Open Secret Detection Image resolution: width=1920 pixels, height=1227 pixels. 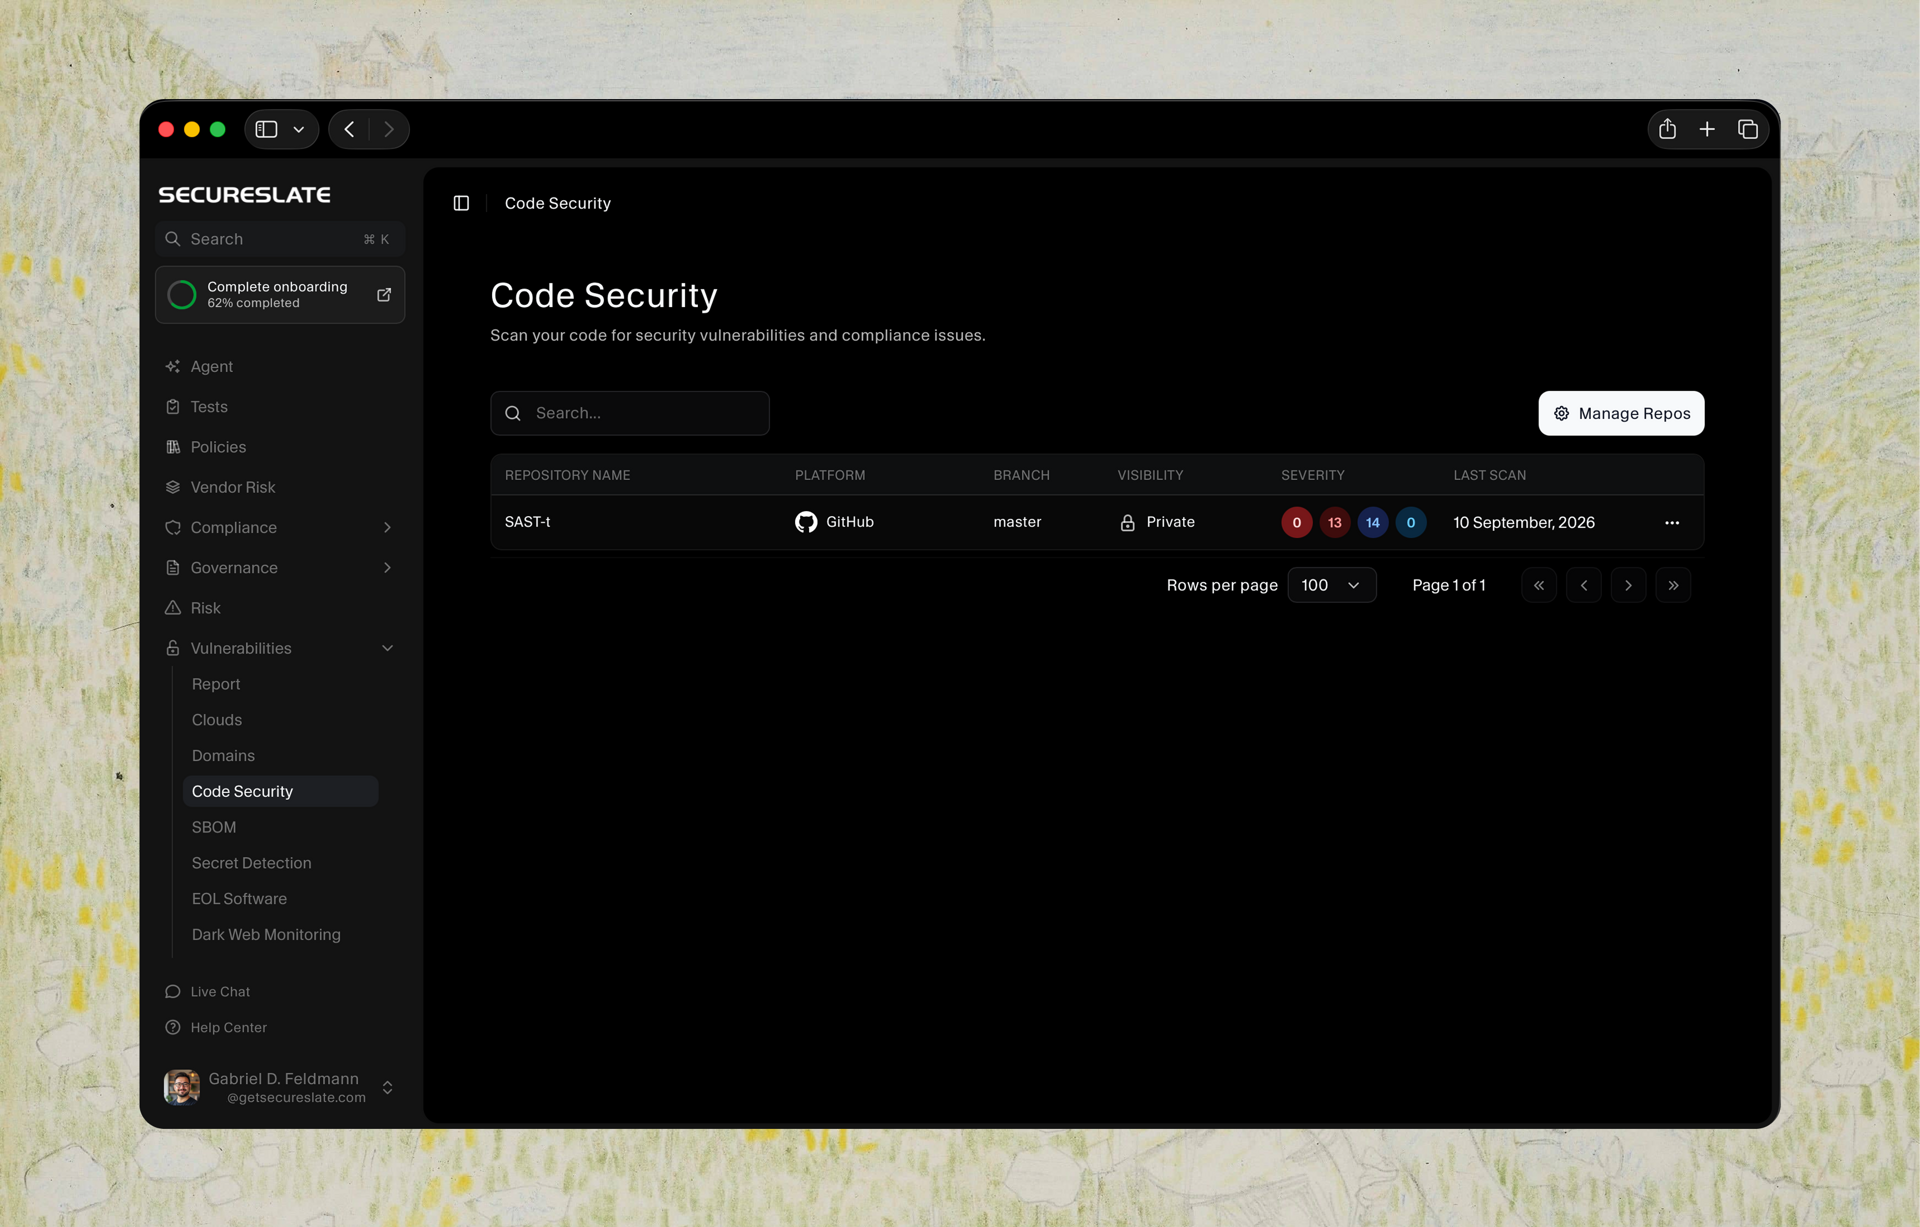[x=251, y=863]
